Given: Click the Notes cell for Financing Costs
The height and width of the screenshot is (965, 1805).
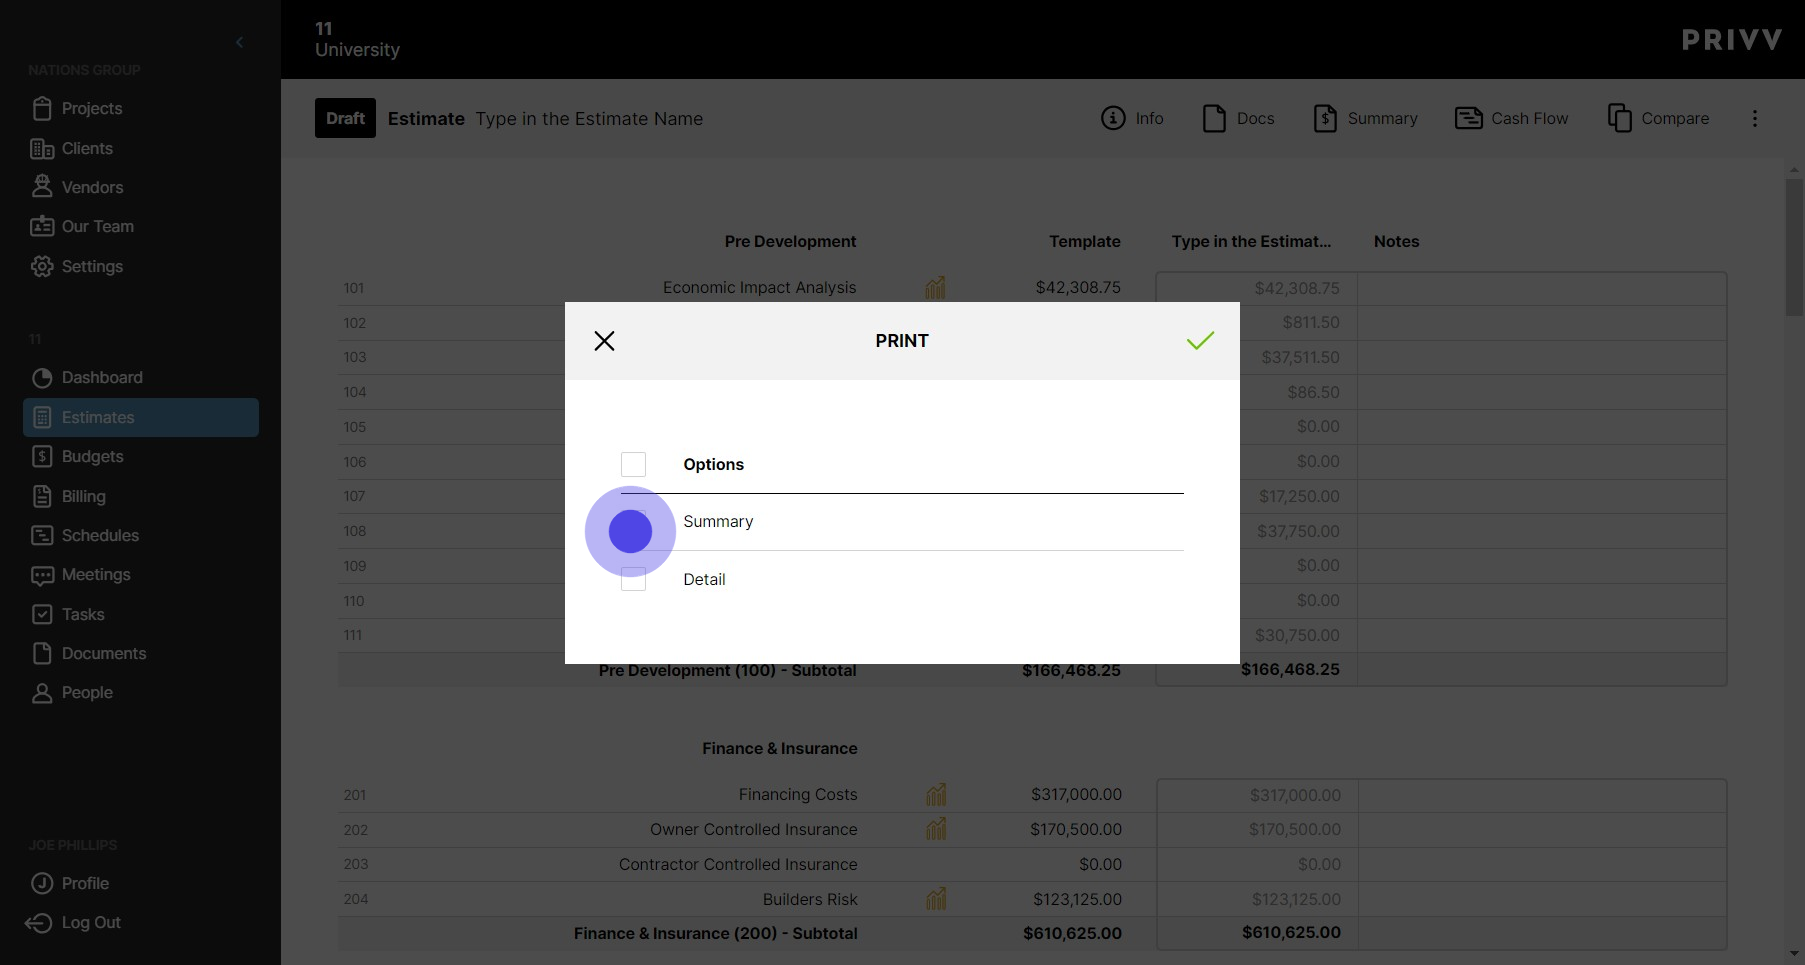Looking at the screenshot, I should pyautogui.click(x=1542, y=796).
